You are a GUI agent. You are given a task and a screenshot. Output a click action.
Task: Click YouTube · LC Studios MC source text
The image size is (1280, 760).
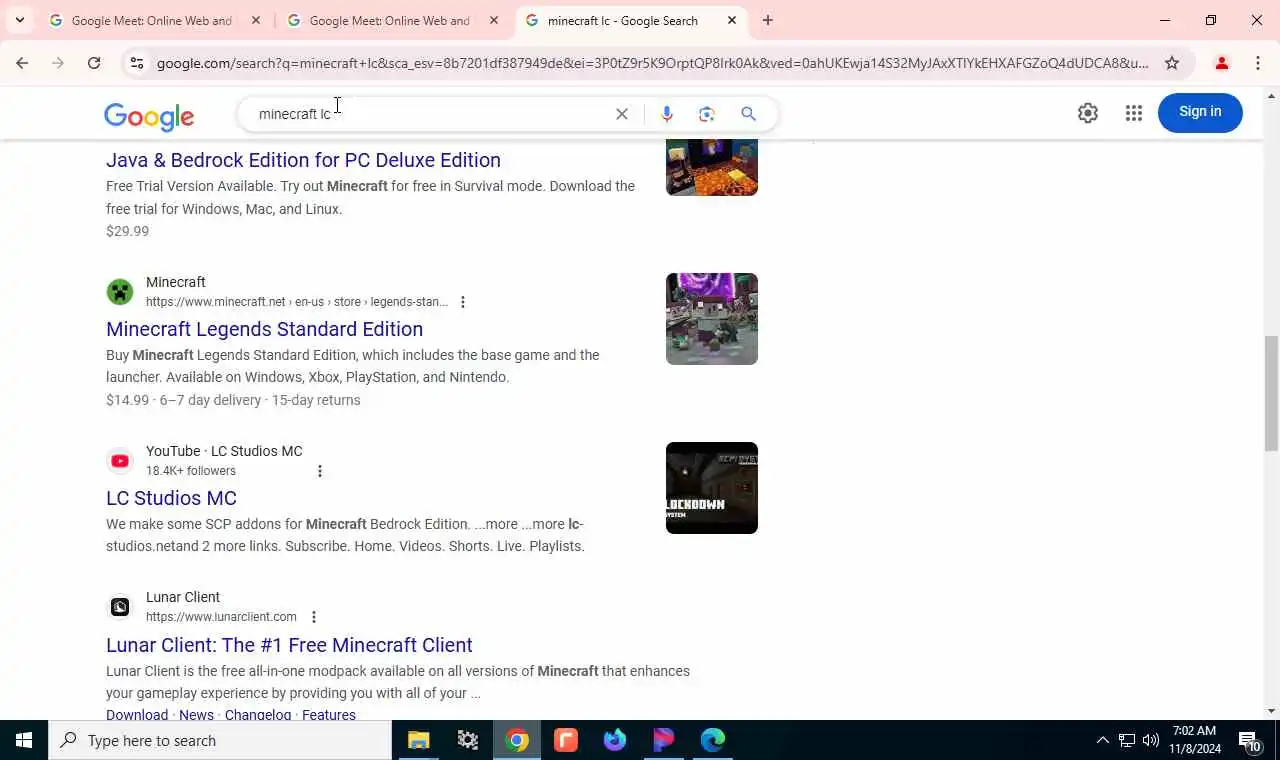click(224, 451)
